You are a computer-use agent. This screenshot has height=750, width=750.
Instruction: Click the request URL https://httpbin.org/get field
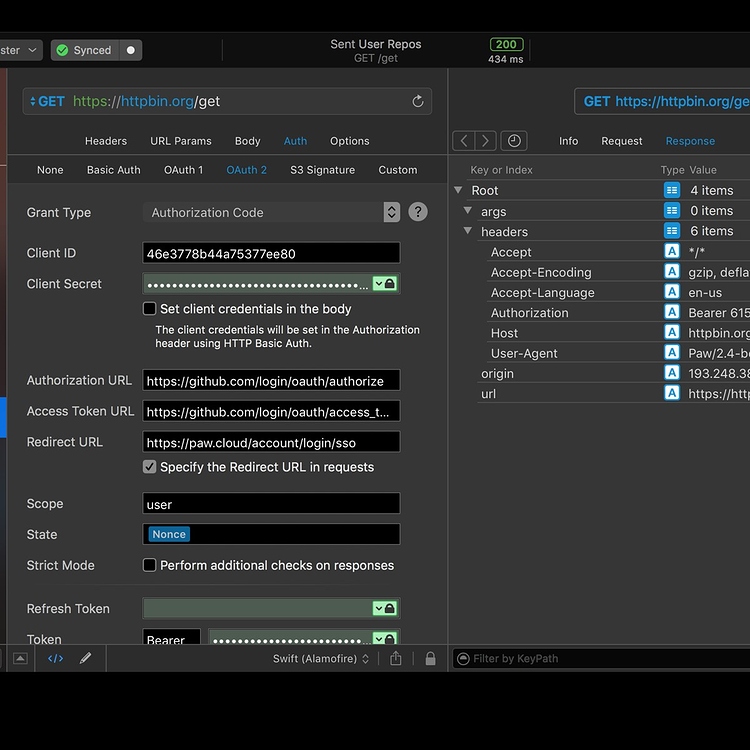click(x=227, y=101)
